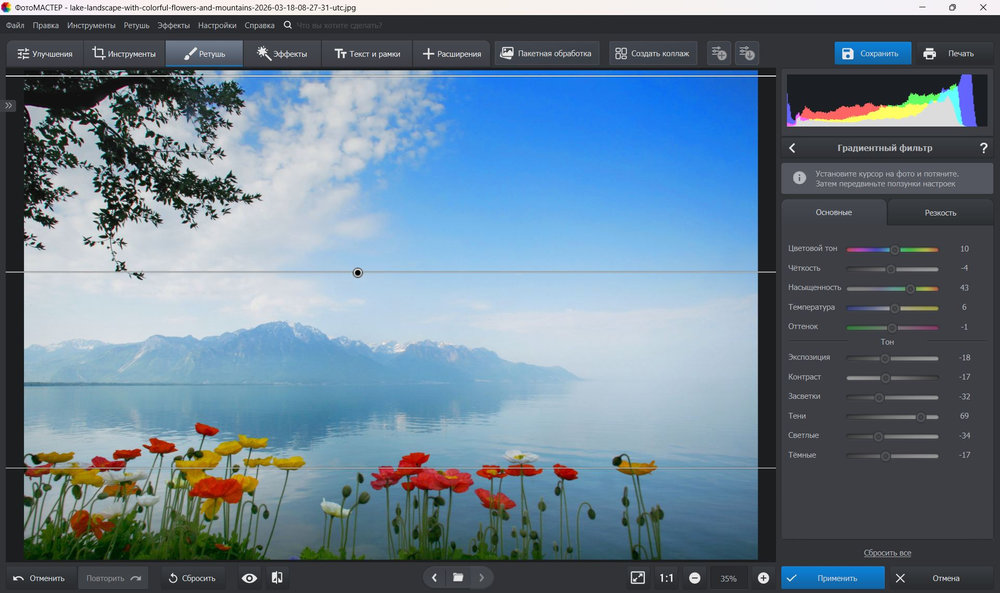Select the Ретушь toolbar tab
Viewport: 1000px width, 593px height.
coord(204,54)
